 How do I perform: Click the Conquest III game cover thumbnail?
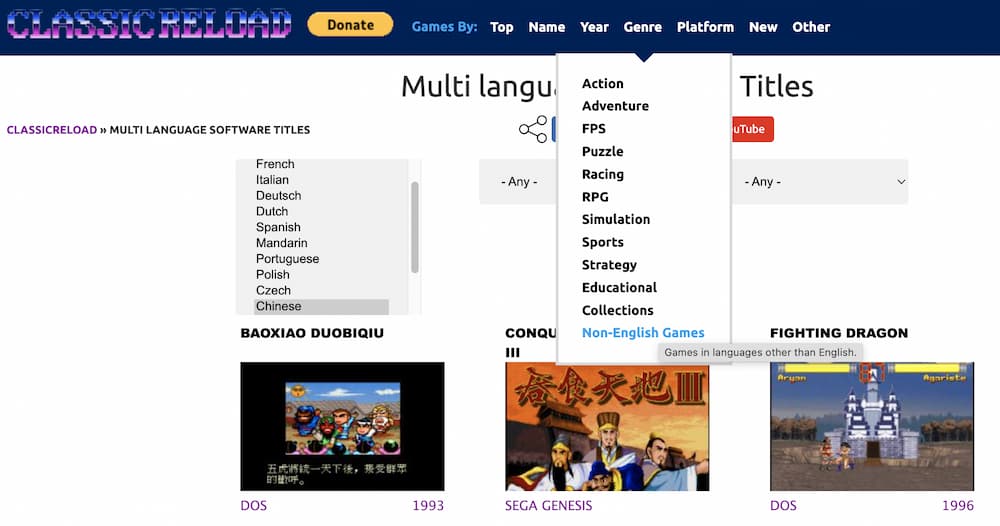[x=607, y=427]
